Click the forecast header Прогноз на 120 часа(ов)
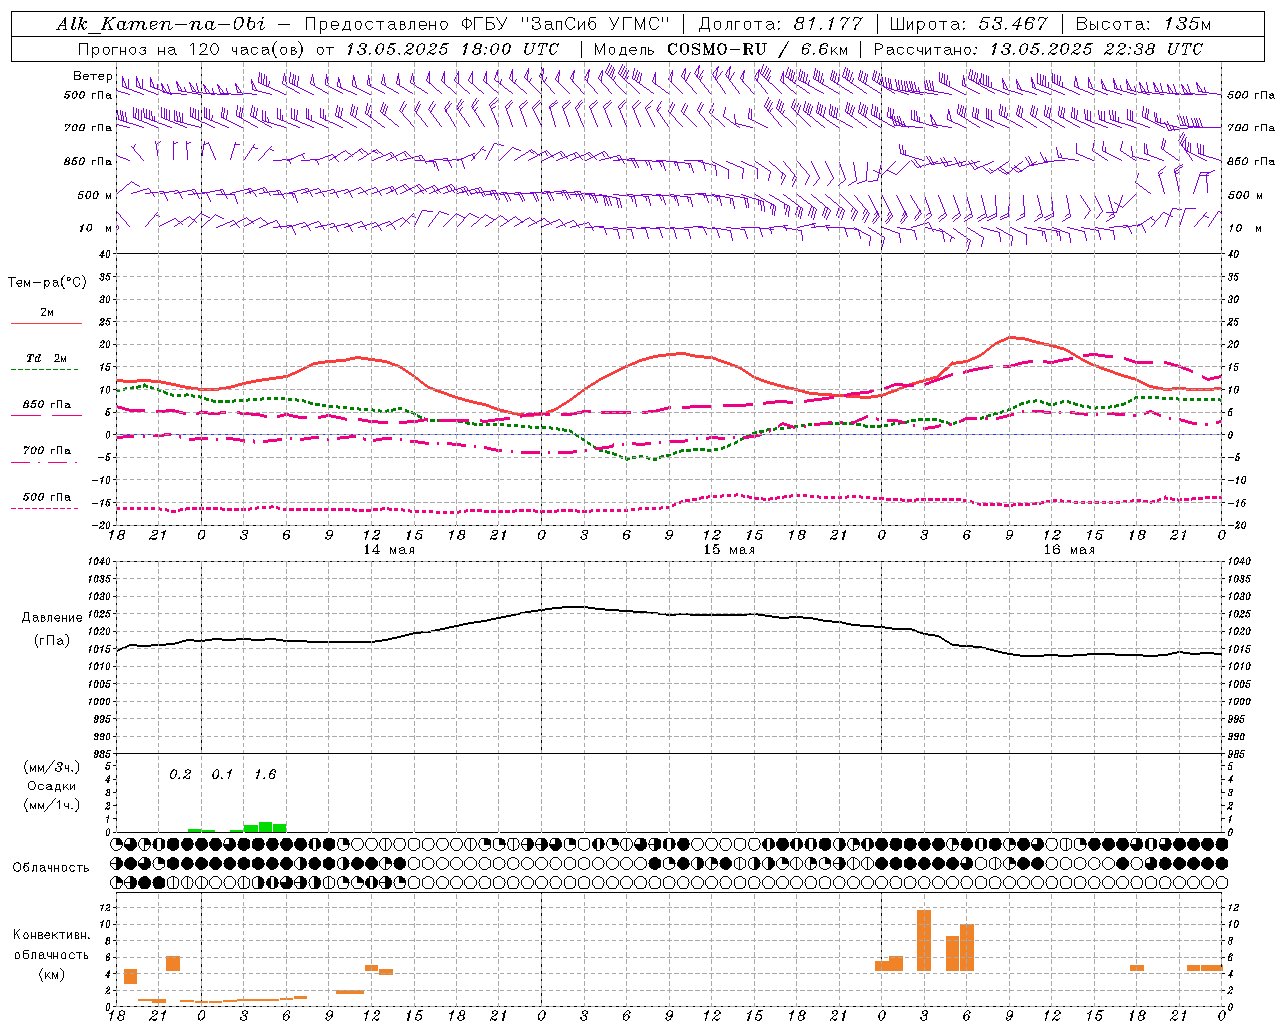1280x1024 pixels. point(192,49)
